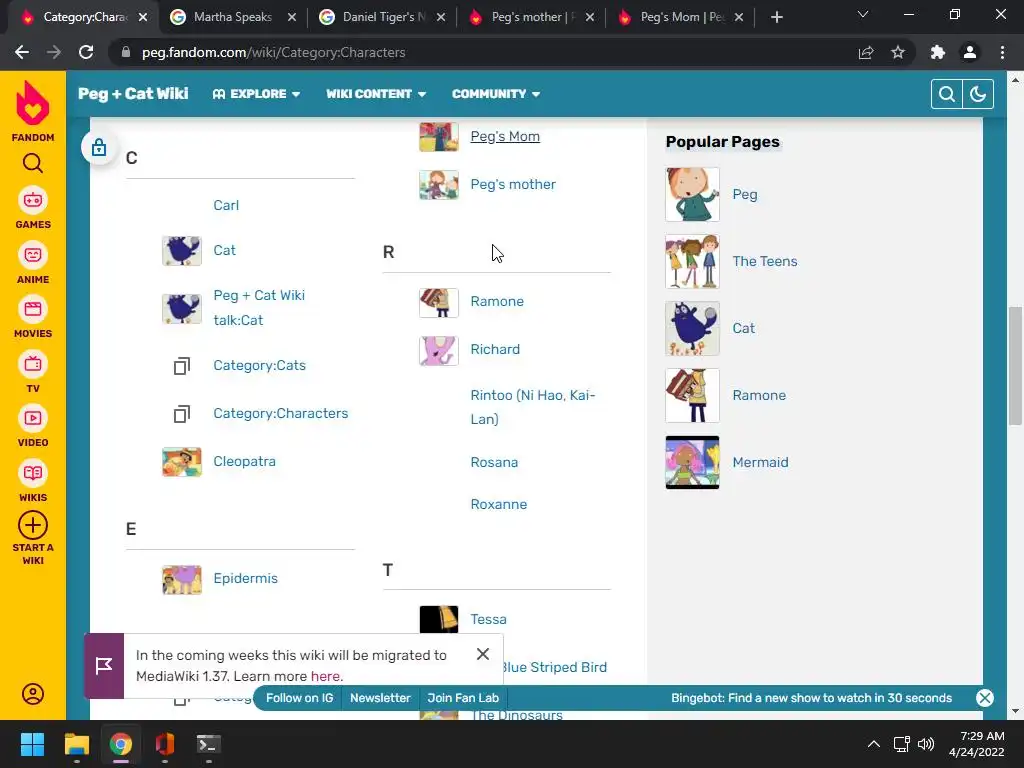Open the Chrome profile avatar icon

(x=970, y=52)
